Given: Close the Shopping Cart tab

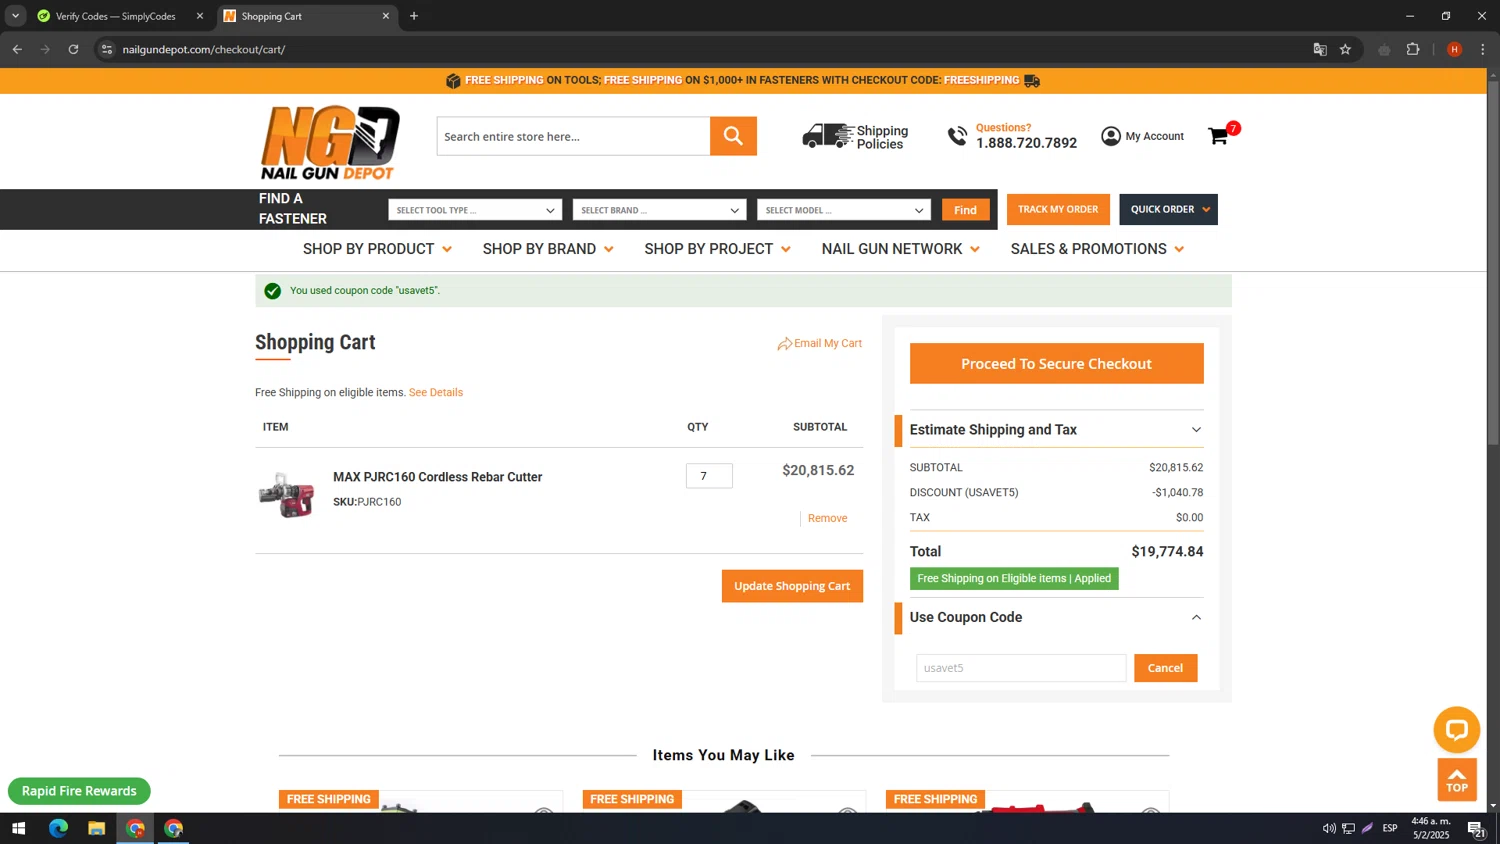Looking at the screenshot, I should [386, 16].
